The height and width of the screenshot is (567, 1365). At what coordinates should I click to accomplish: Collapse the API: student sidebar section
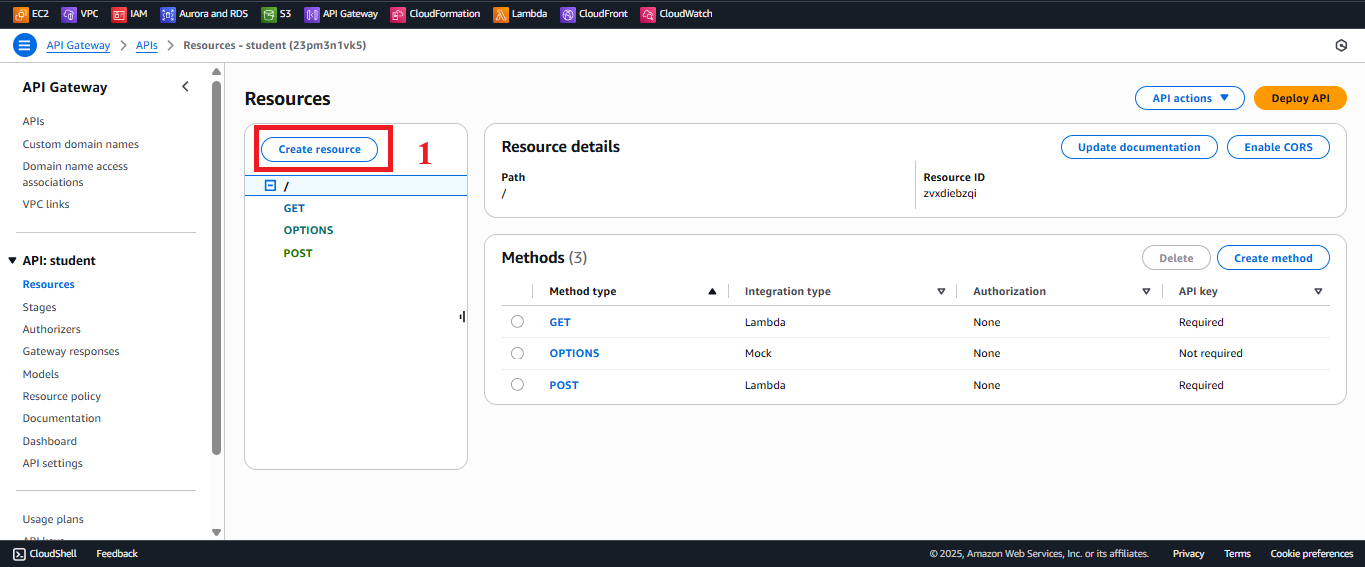tap(12, 260)
